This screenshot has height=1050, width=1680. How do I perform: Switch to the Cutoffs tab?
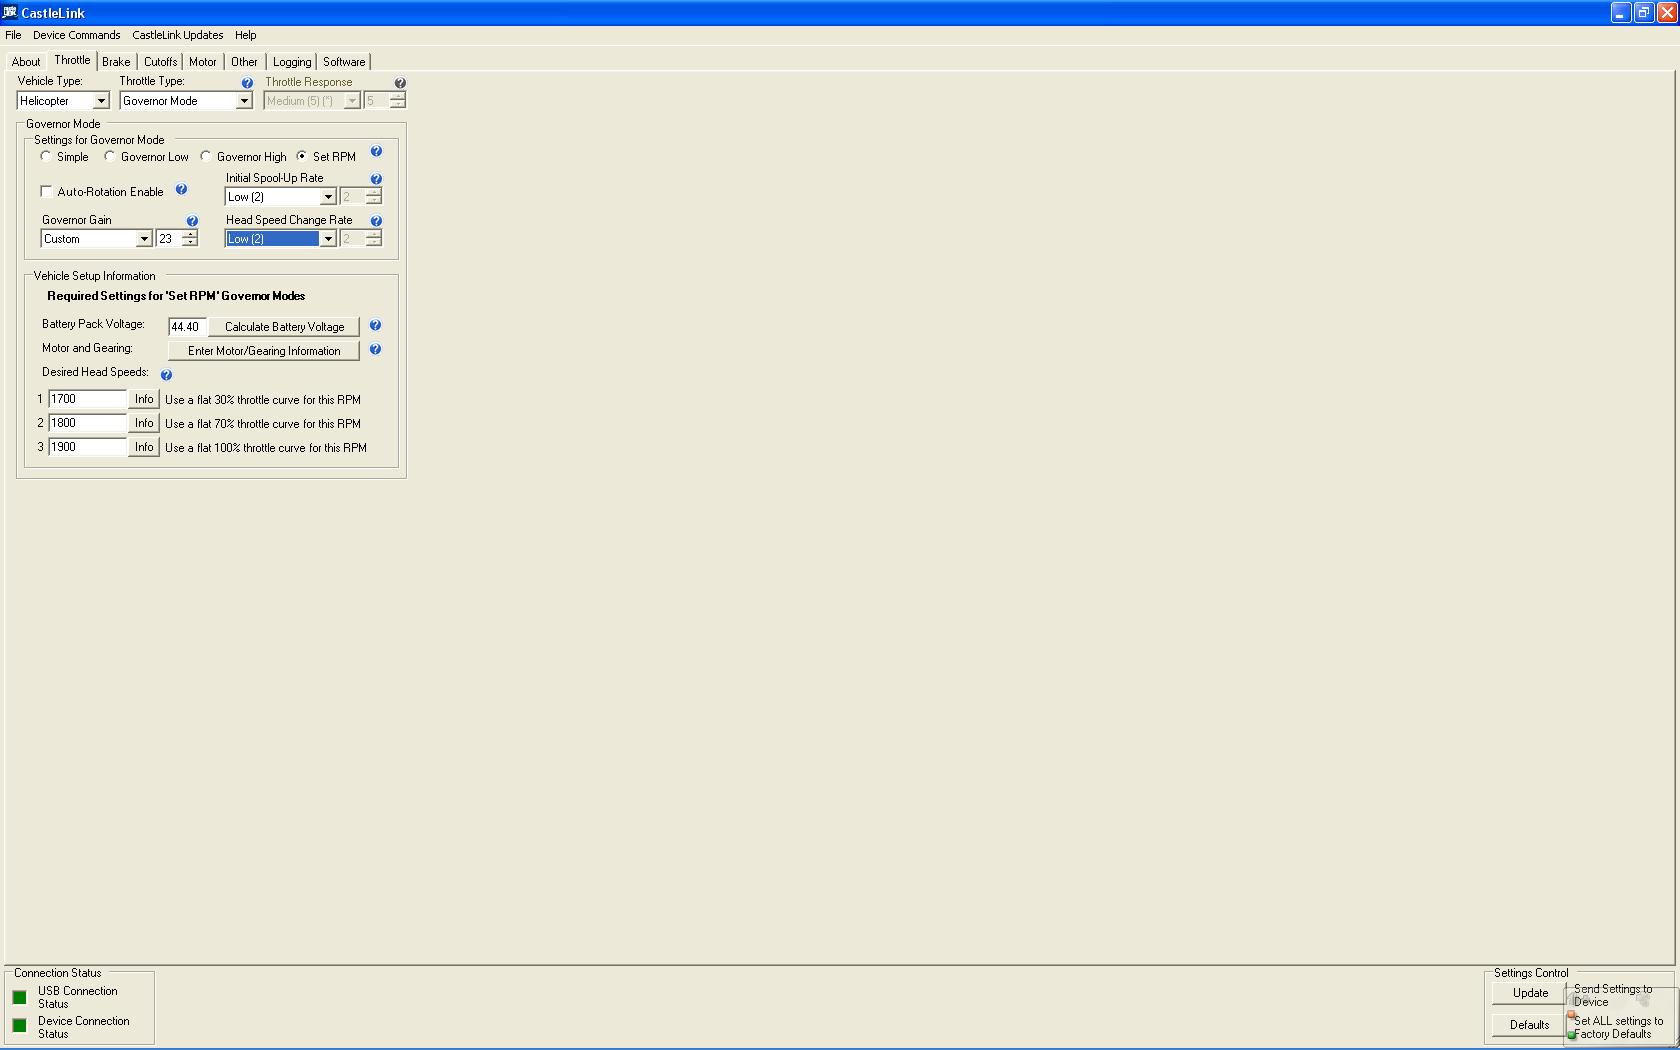(160, 62)
